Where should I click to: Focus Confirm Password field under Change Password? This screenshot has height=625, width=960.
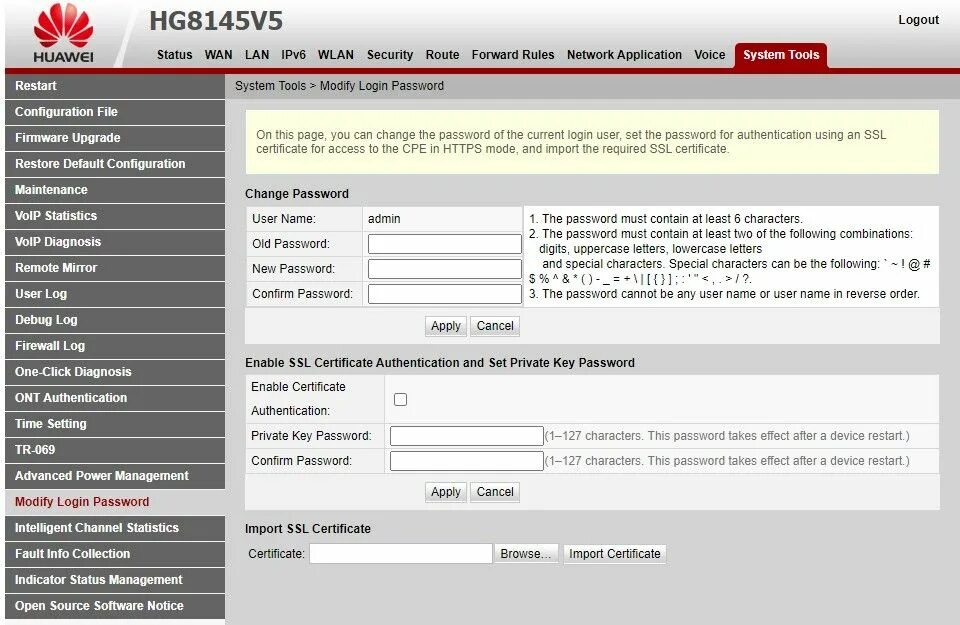[444, 294]
